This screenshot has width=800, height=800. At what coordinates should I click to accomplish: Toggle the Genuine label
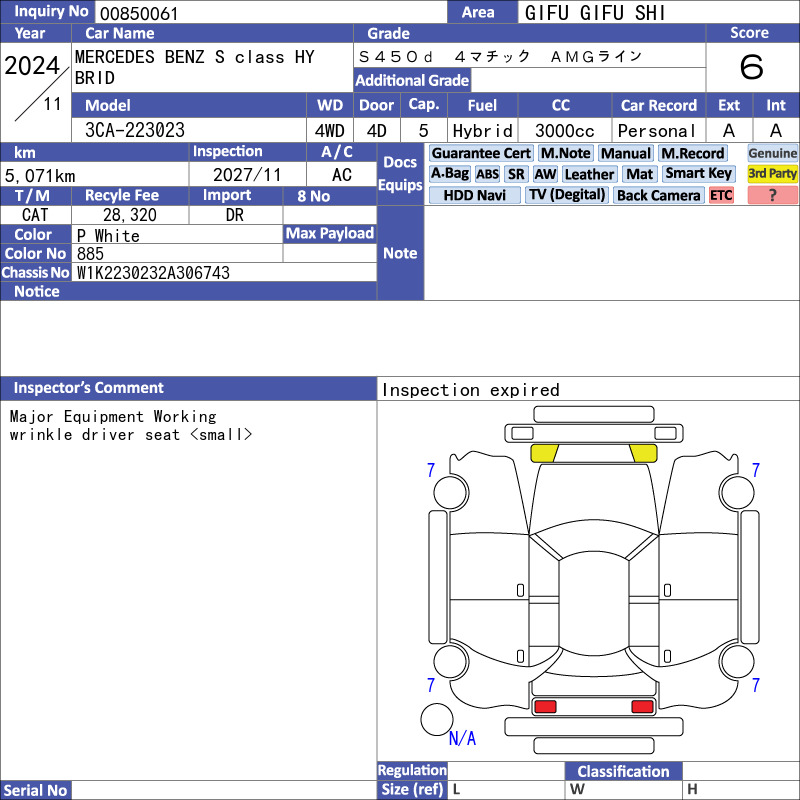coord(772,153)
